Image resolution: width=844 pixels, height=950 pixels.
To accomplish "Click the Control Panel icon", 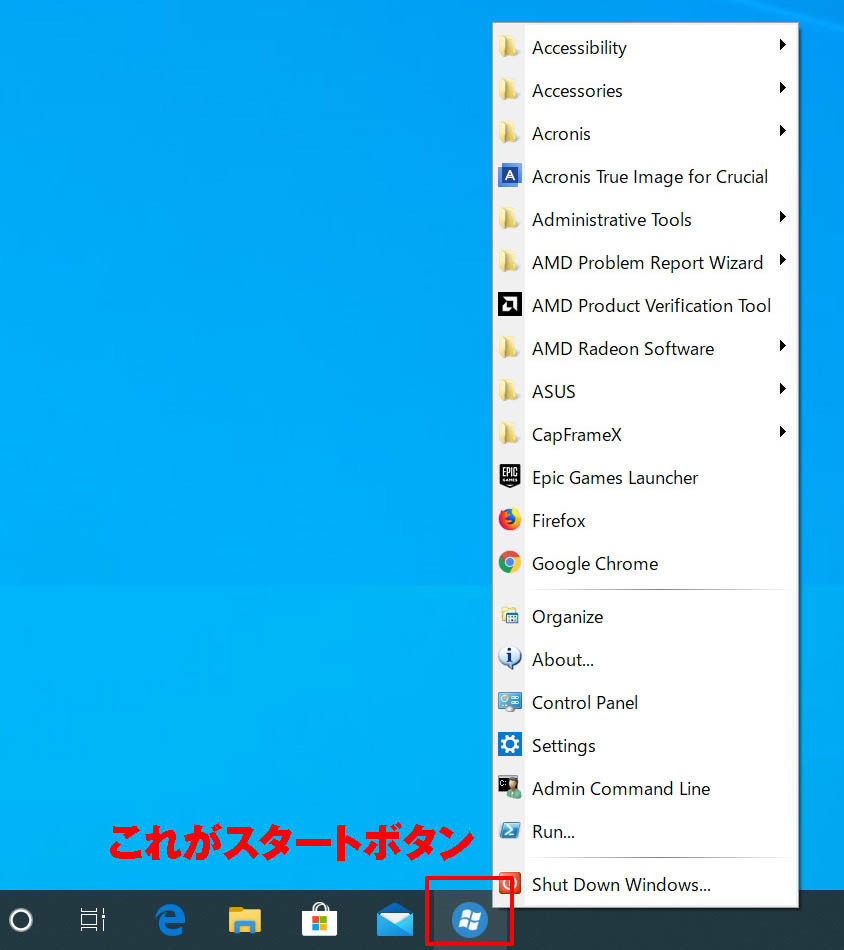I will click(510, 702).
